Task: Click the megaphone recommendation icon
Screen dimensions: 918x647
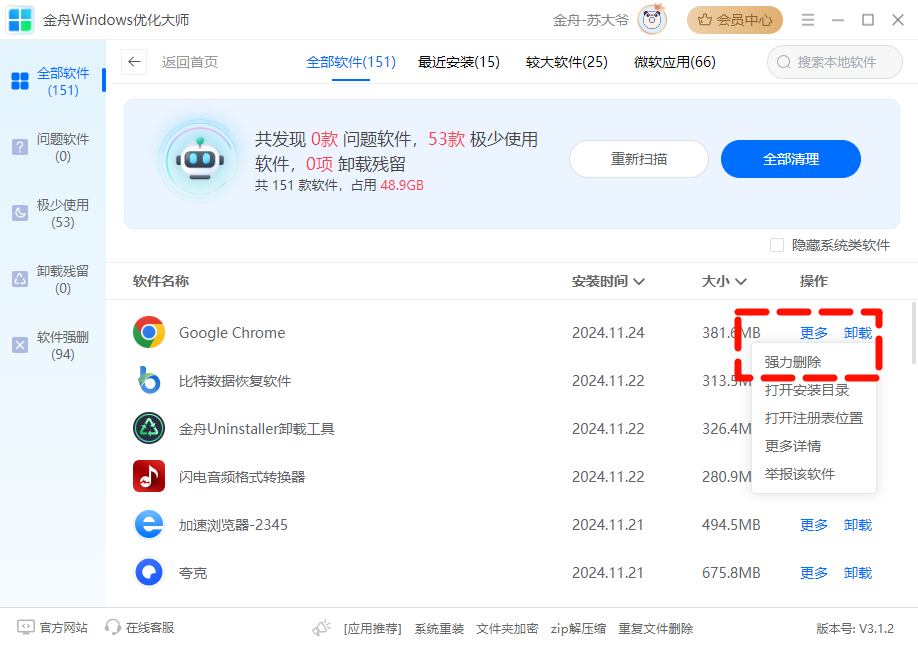Action: (x=321, y=628)
